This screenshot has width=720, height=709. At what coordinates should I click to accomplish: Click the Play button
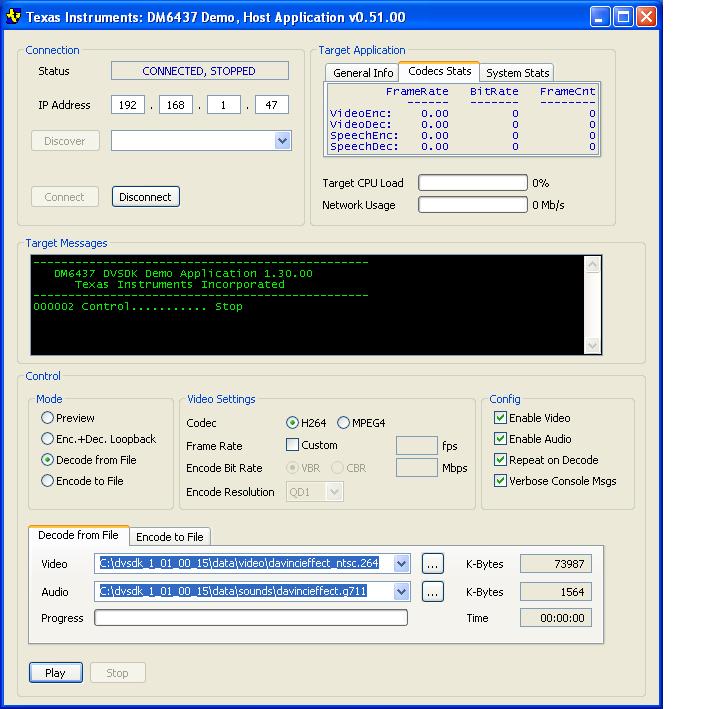[x=56, y=673]
